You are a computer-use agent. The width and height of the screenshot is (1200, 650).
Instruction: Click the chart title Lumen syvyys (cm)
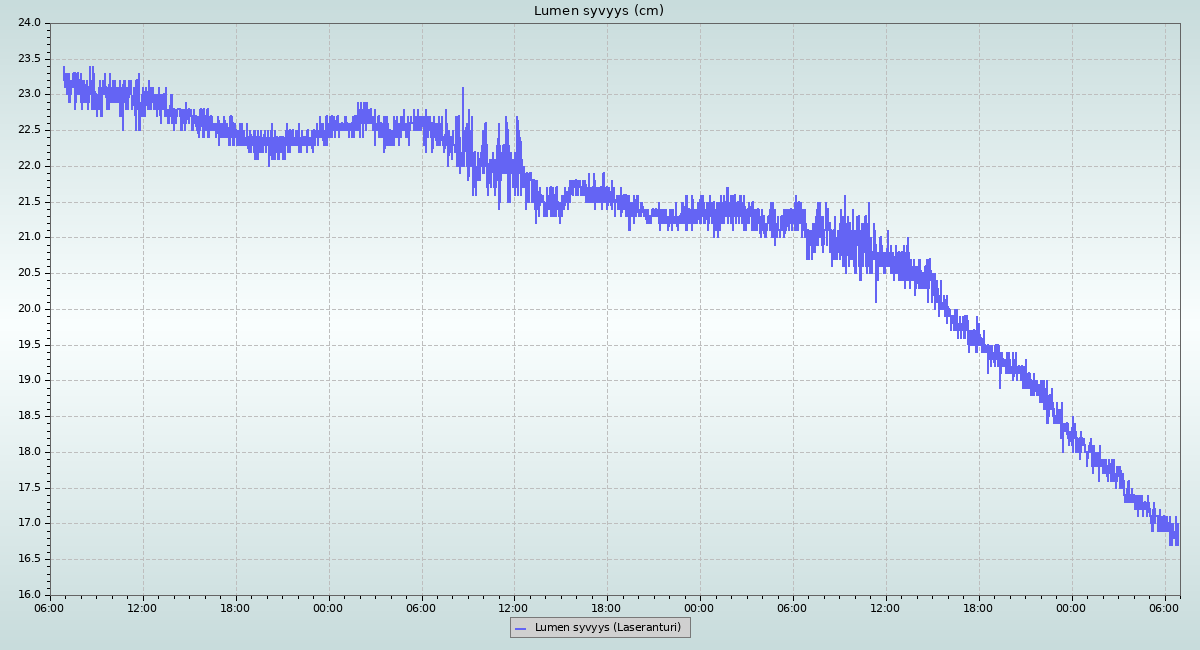[x=598, y=11]
